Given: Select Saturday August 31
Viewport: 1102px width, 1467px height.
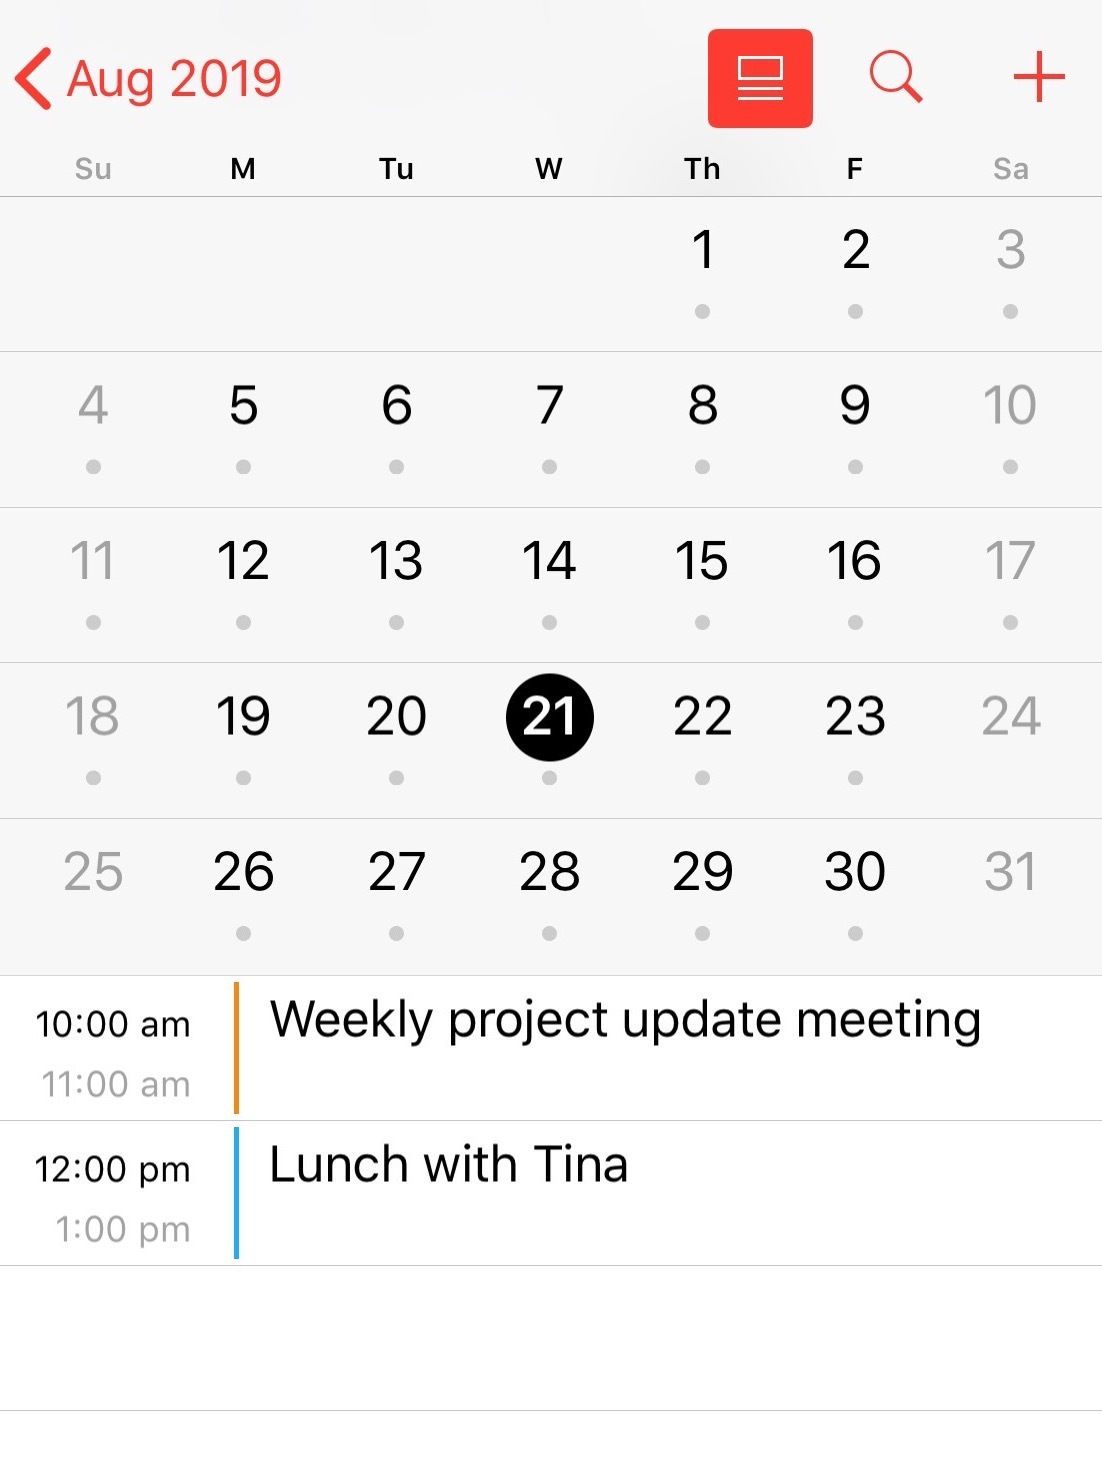Looking at the screenshot, I should point(1010,872).
